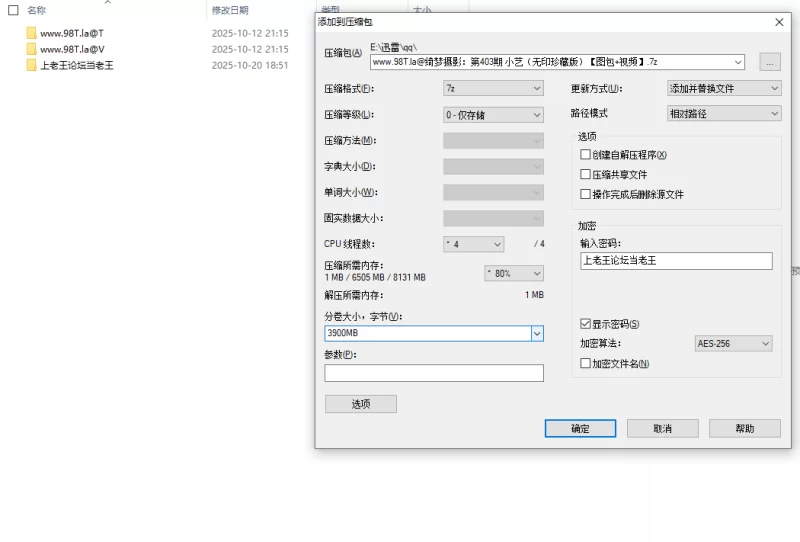Screen dimensions: 800x542
Task: Enable 加密文件名 checkbox
Action: tap(586, 364)
